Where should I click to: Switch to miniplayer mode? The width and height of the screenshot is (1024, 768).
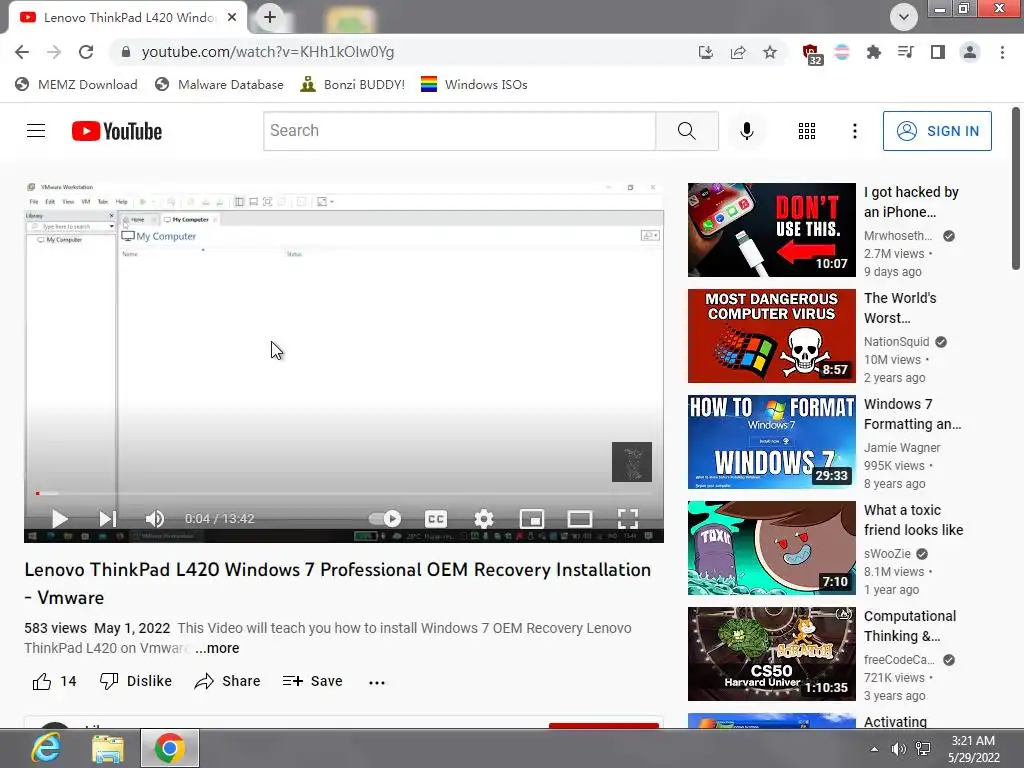(x=532, y=519)
